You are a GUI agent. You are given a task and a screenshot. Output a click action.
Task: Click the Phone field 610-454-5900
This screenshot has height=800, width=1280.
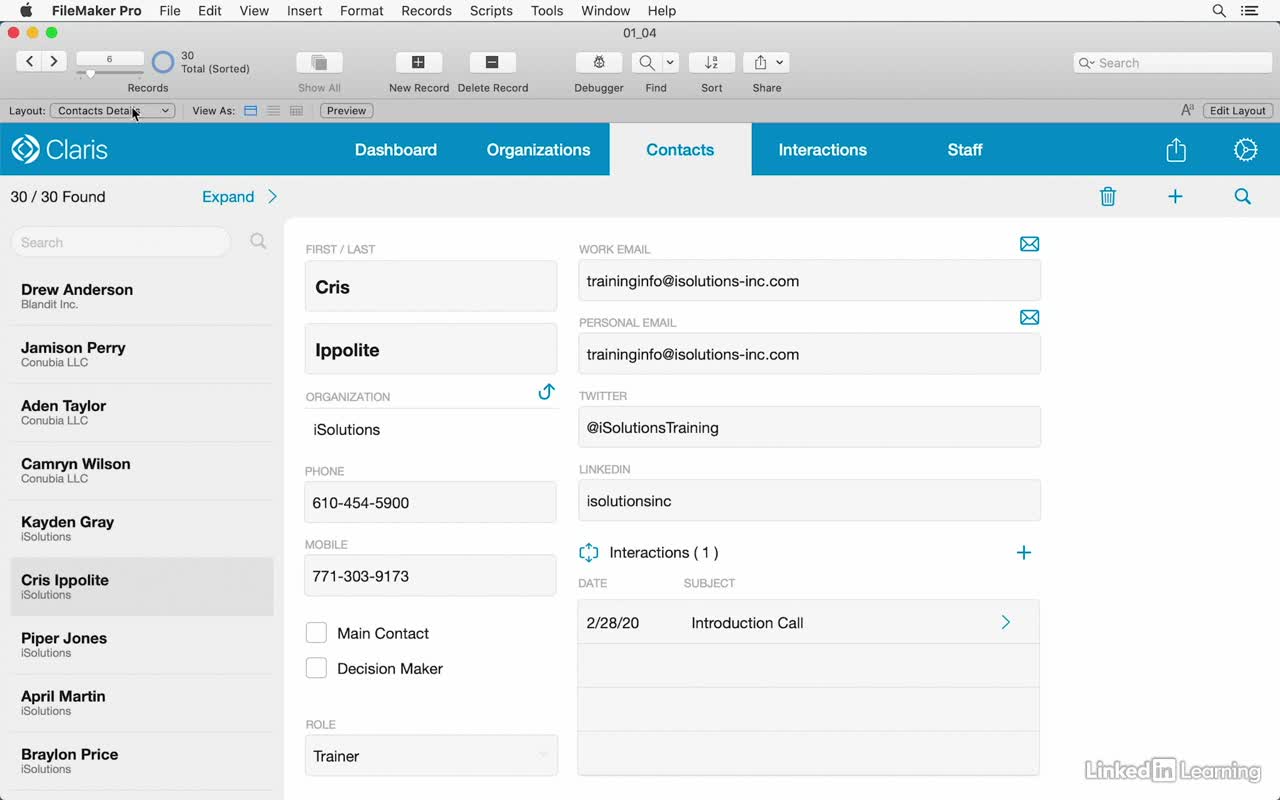[x=431, y=502]
